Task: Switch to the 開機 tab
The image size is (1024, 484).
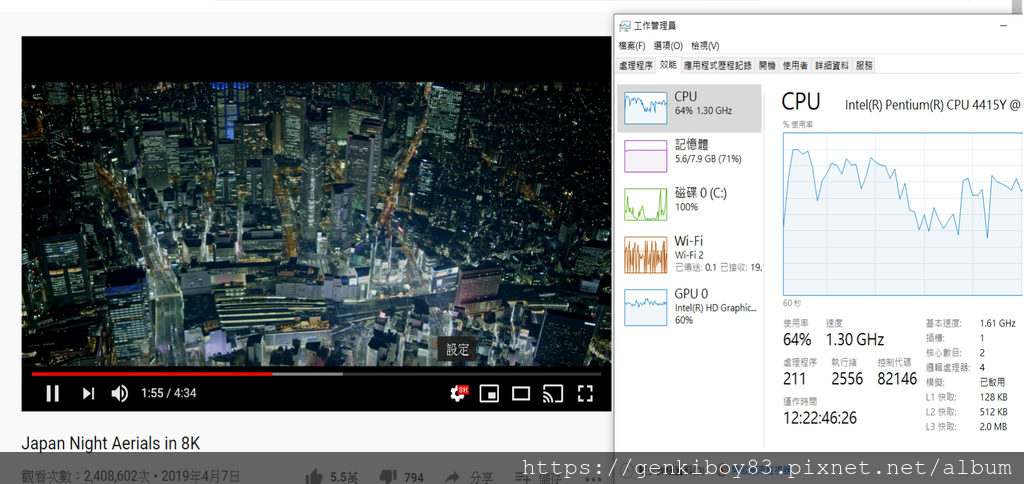Action: (x=767, y=65)
